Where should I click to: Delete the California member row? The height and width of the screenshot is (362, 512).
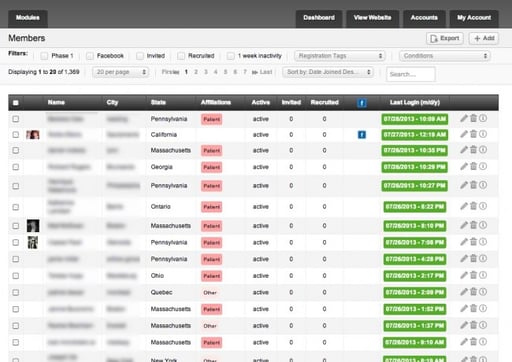[x=473, y=134]
